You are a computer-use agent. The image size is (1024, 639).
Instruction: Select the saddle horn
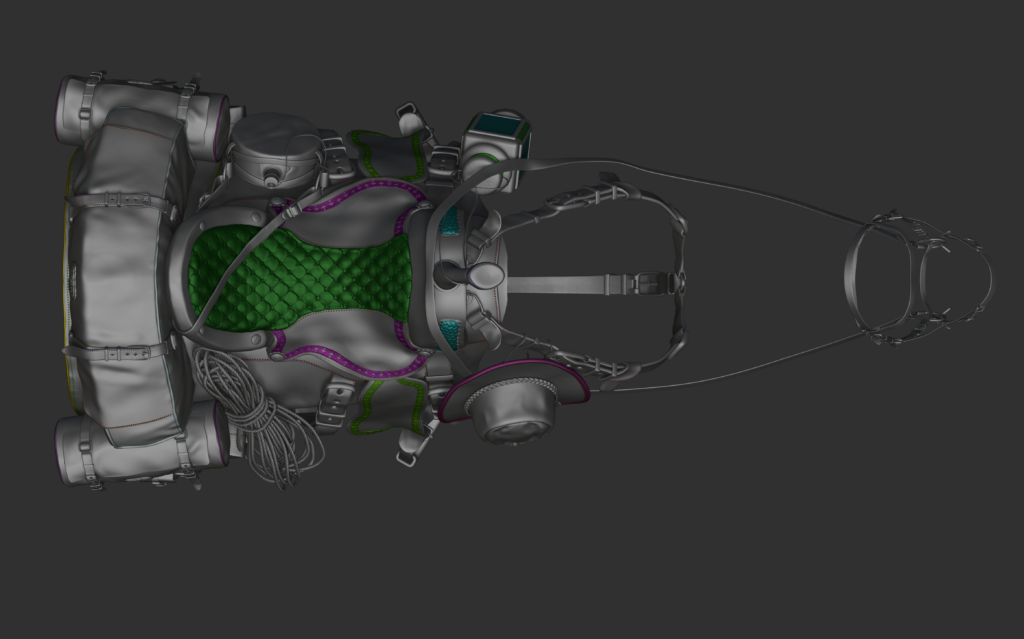click(x=470, y=275)
